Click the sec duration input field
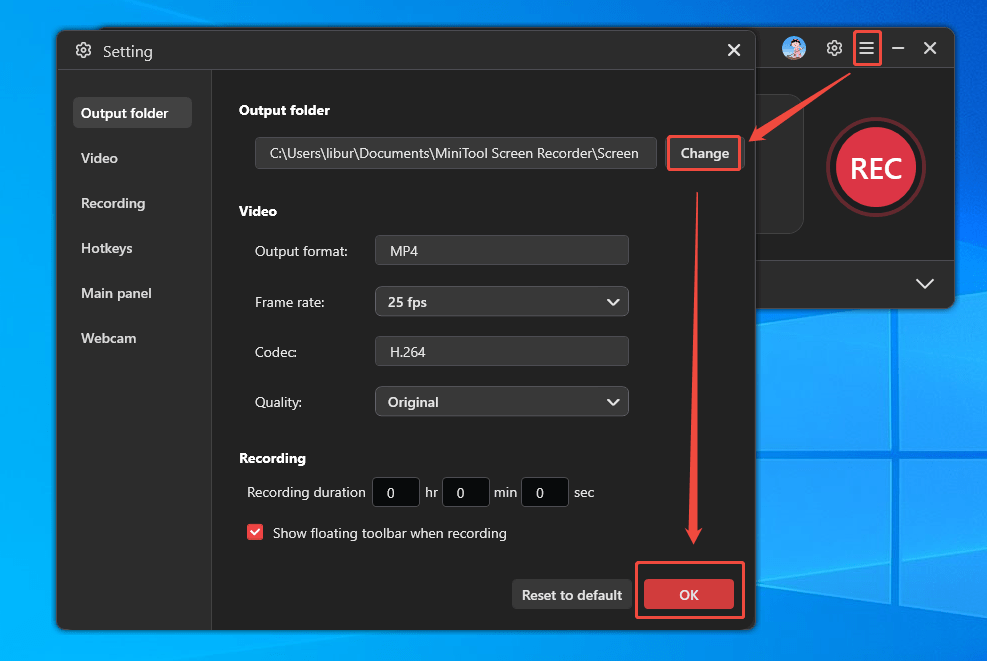 point(544,492)
